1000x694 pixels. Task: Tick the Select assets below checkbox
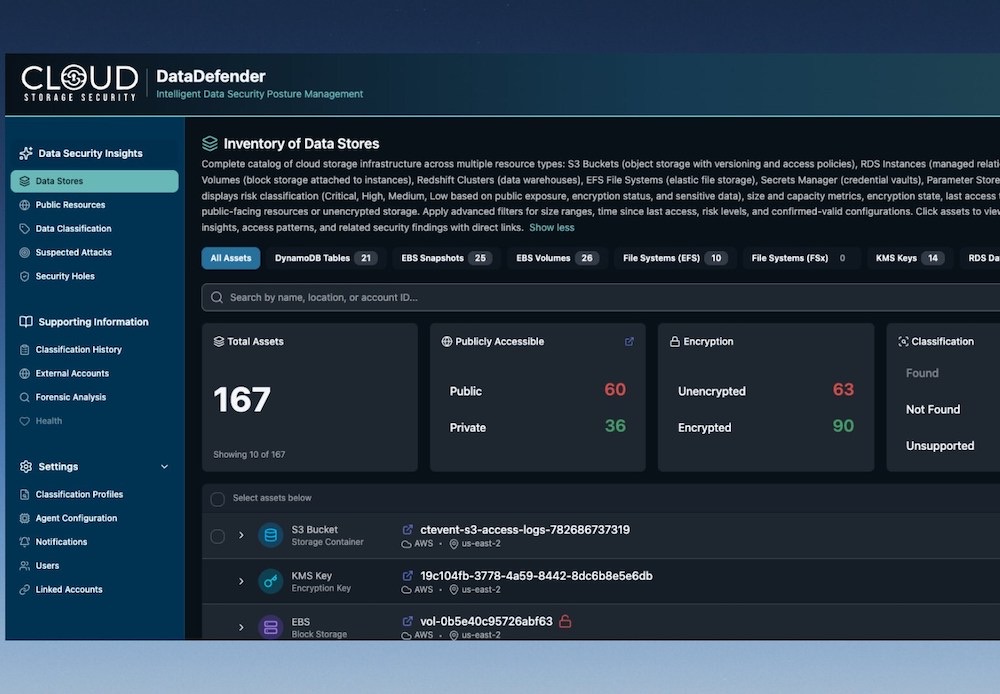(x=217, y=498)
